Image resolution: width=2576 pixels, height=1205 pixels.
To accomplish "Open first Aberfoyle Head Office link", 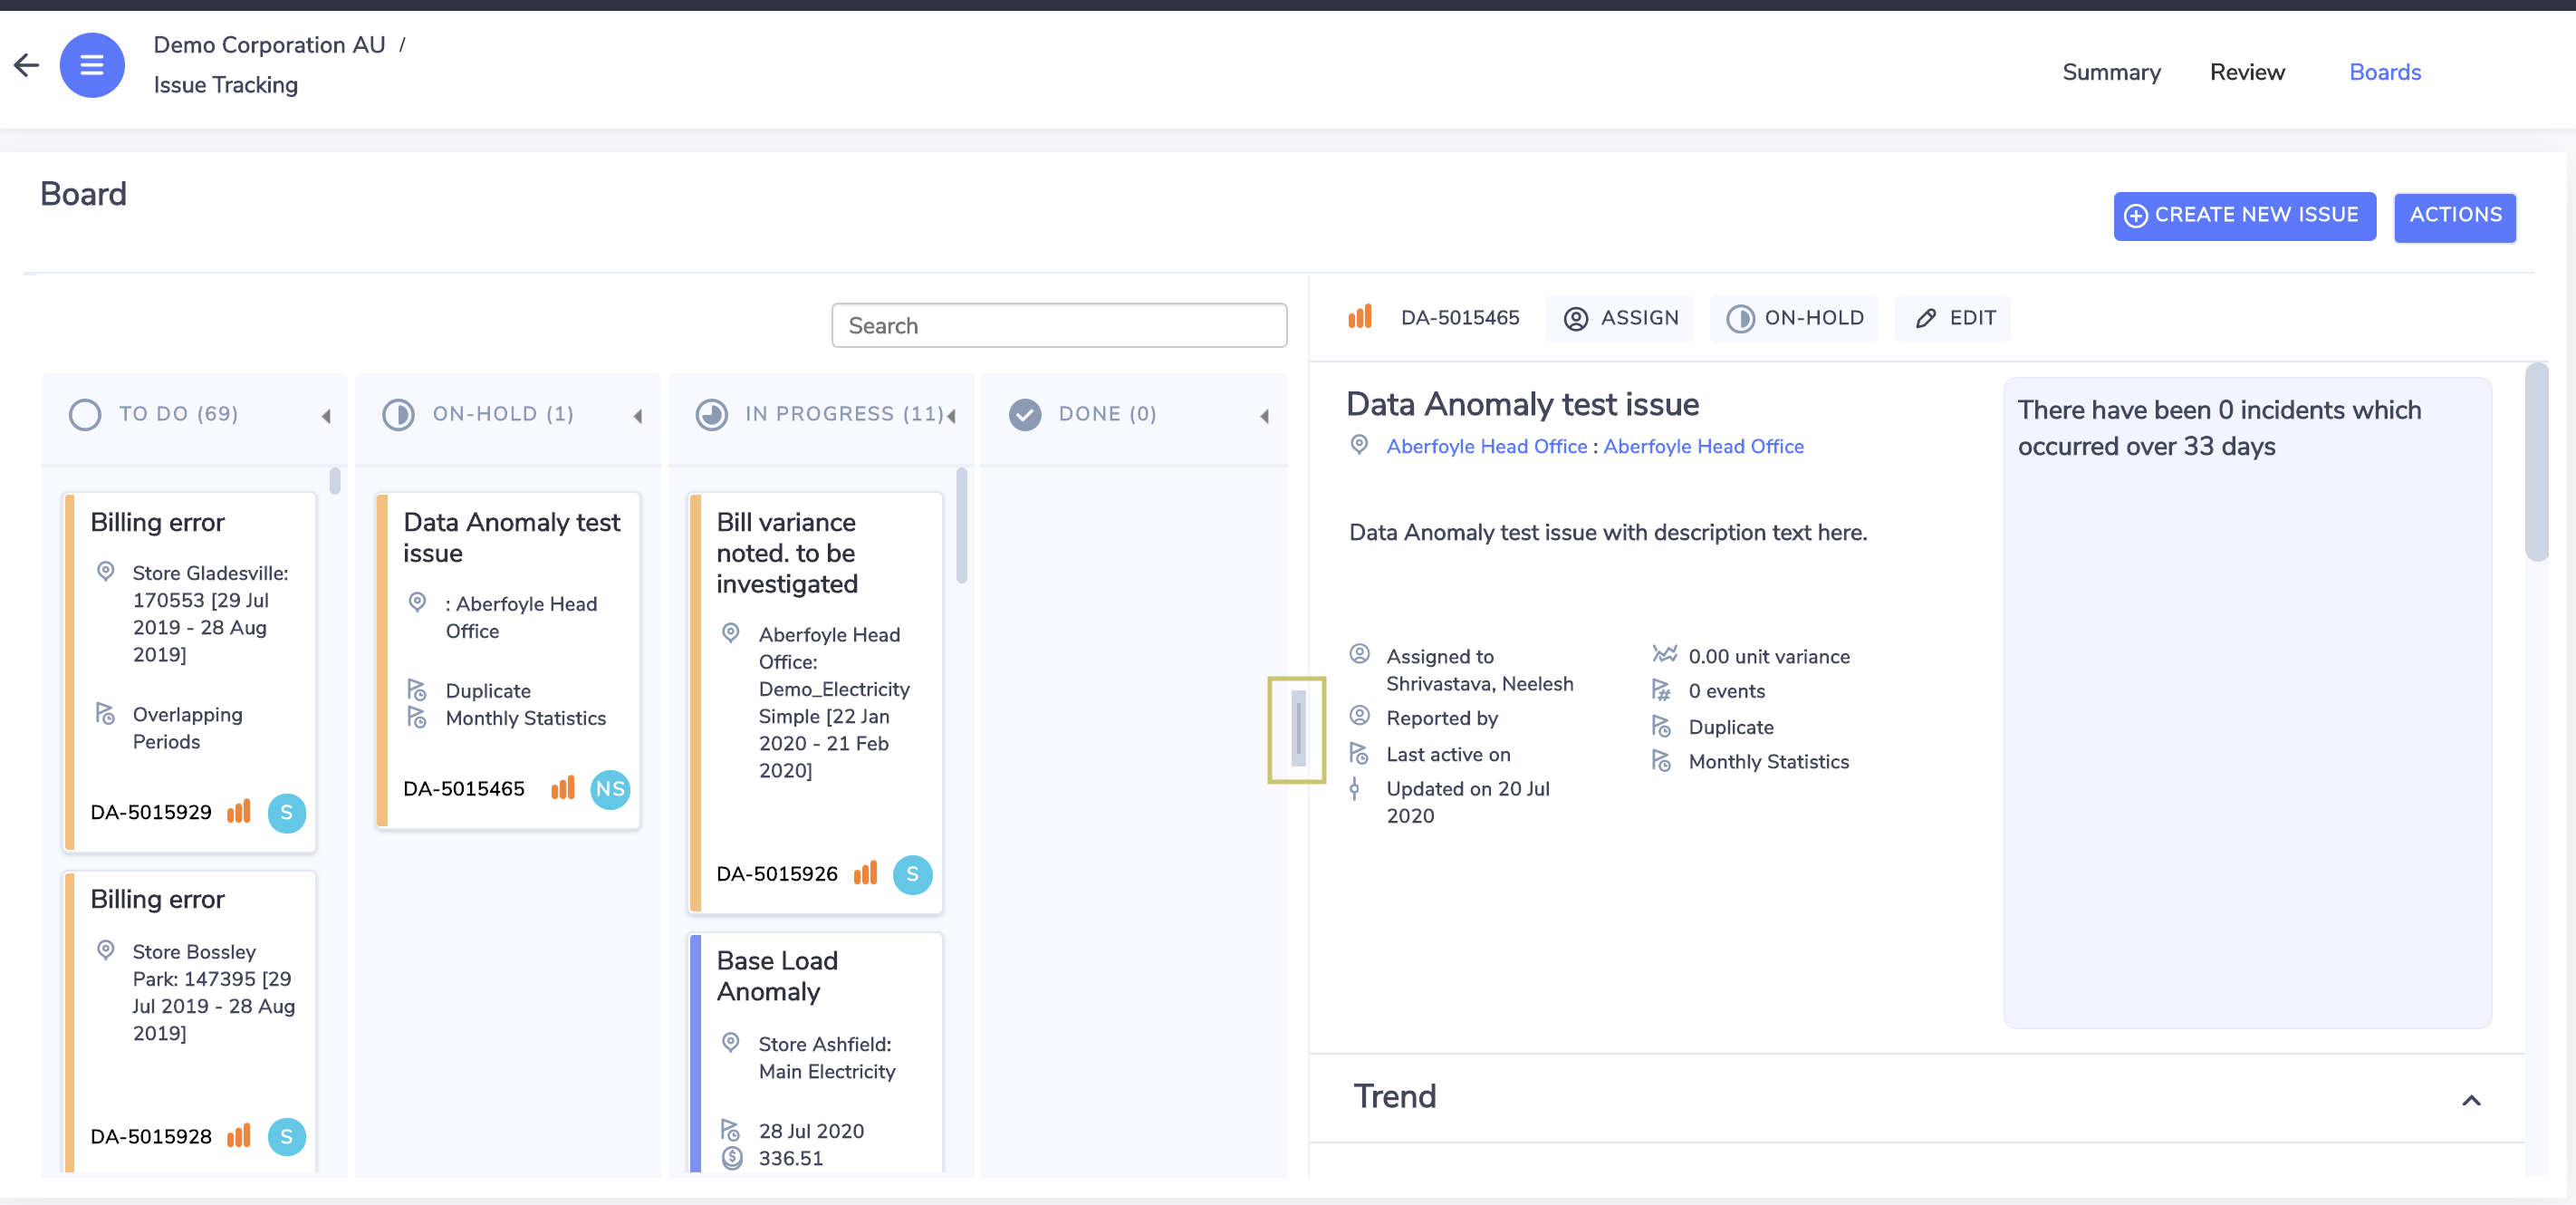I will click(x=1486, y=446).
